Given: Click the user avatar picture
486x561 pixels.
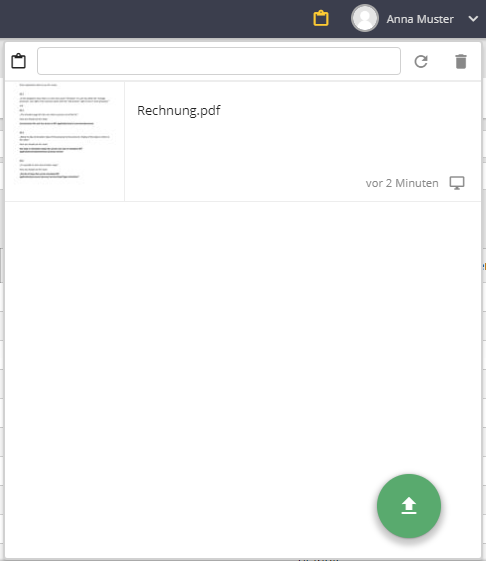Looking at the screenshot, I should (365, 18).
